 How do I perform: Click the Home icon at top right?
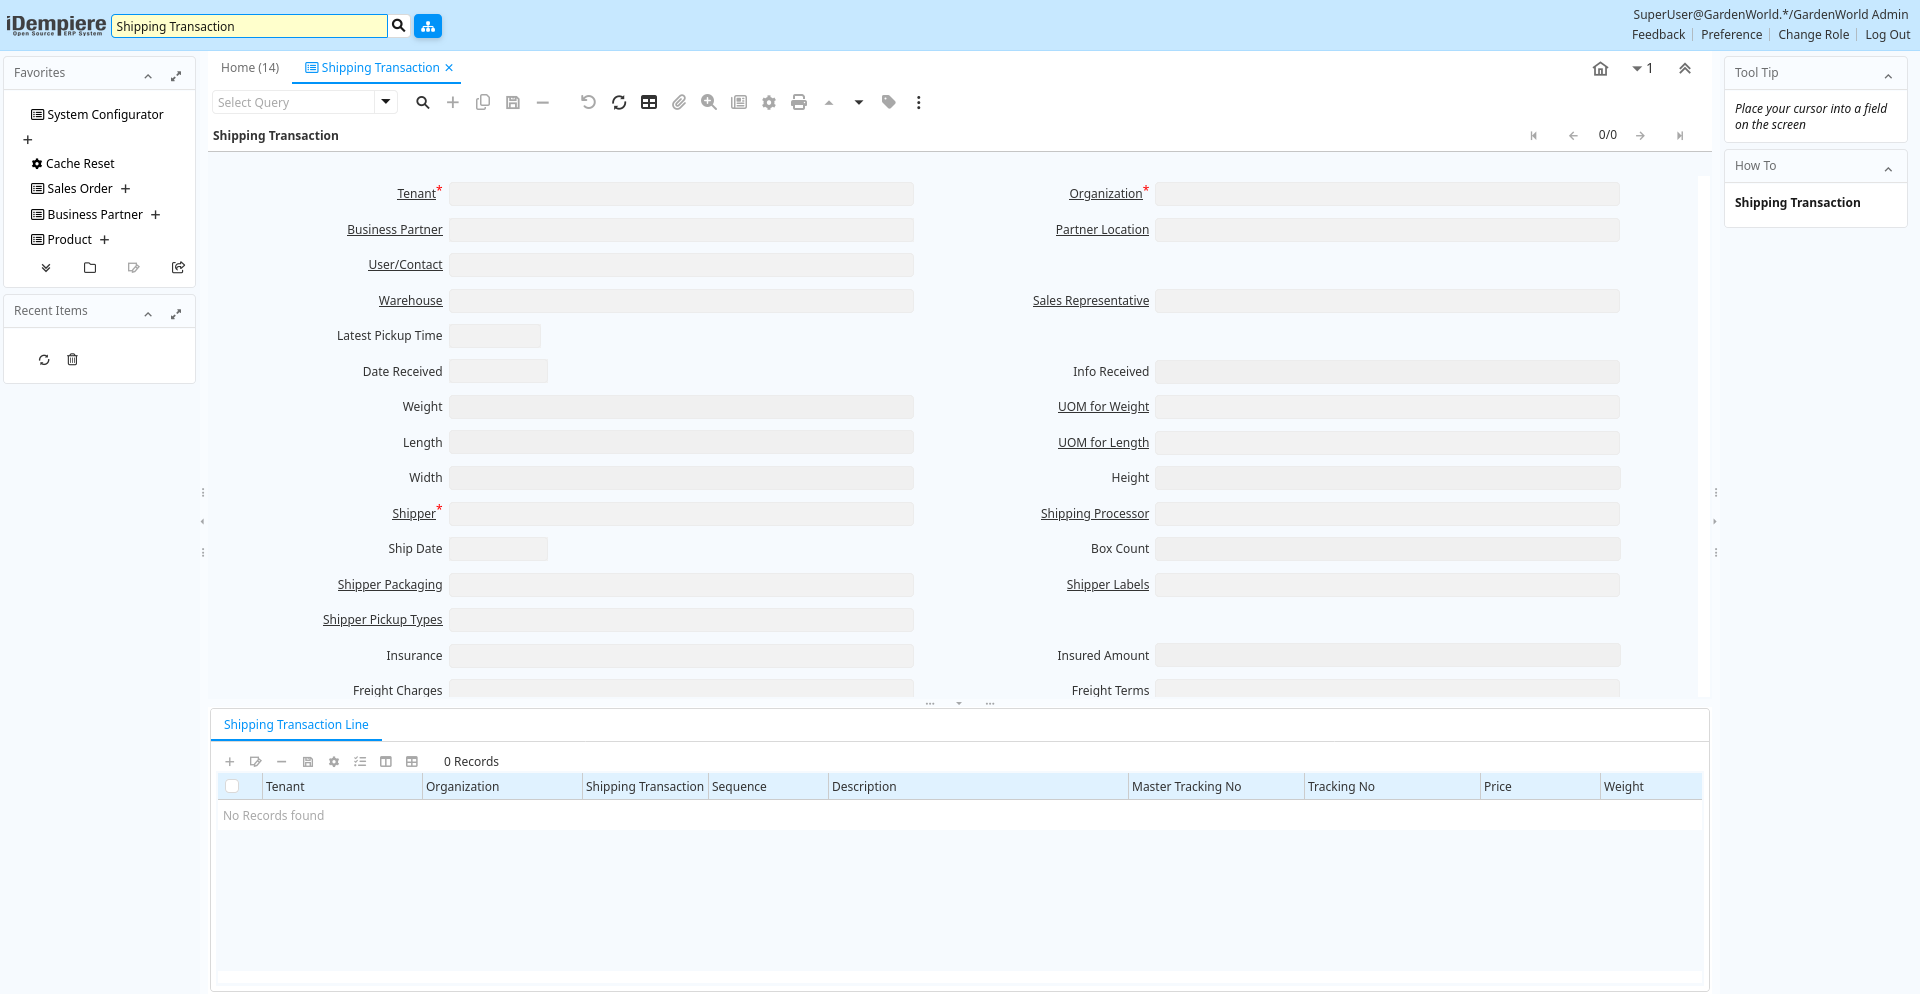1600,69
